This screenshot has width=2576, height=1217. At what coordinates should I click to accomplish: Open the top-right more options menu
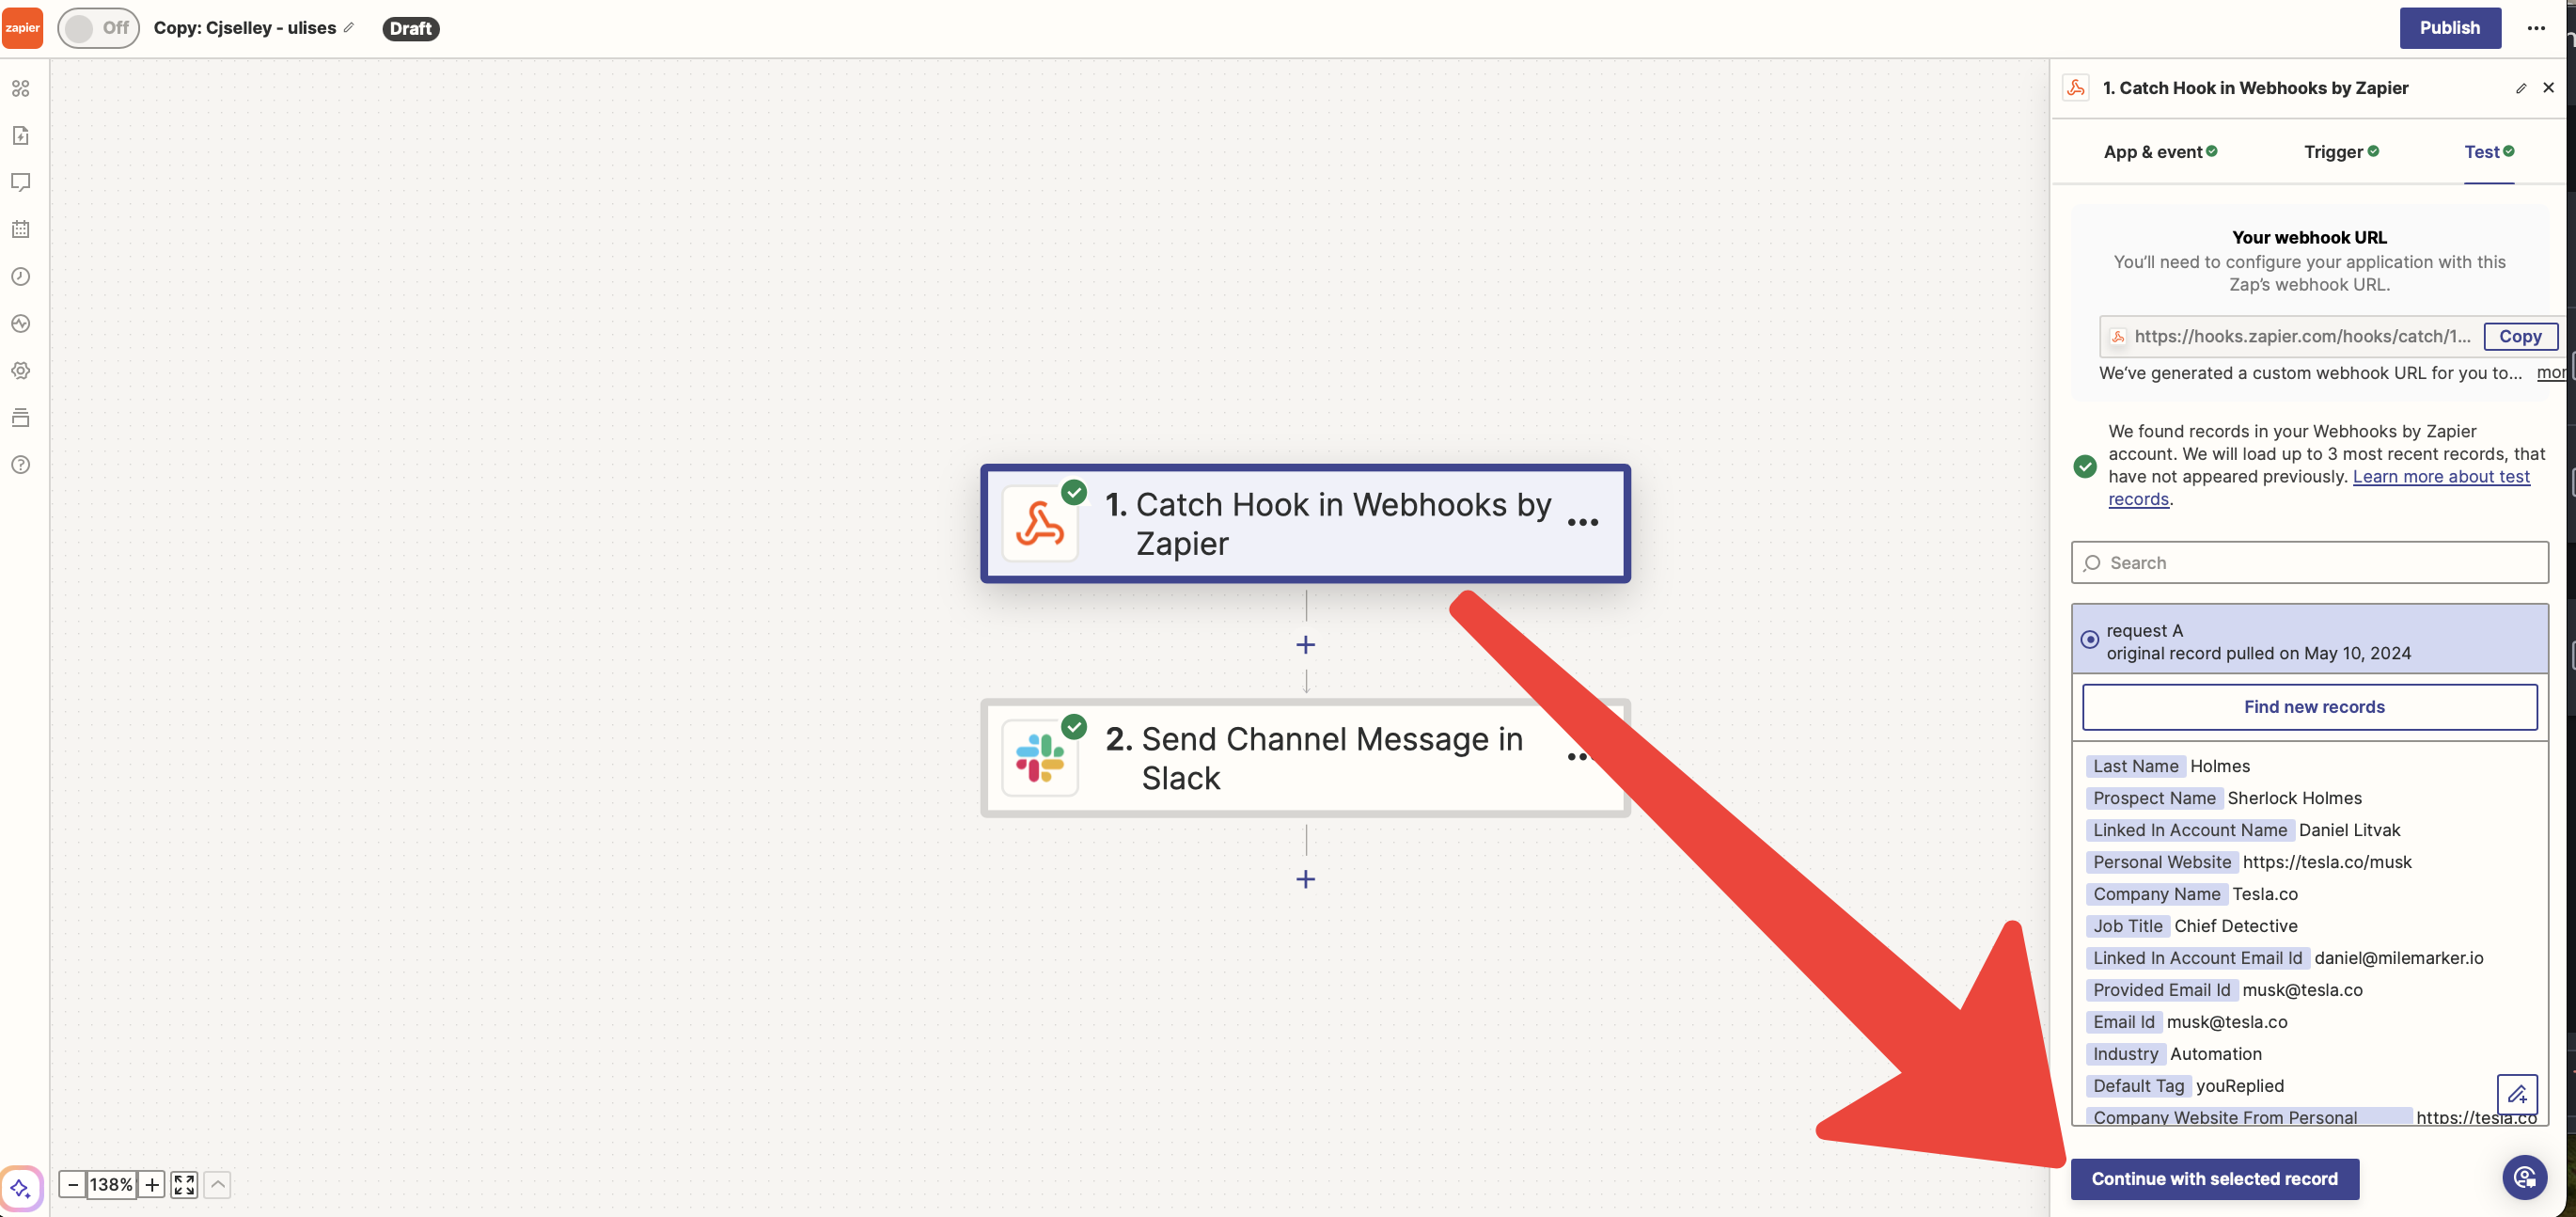2536,28
